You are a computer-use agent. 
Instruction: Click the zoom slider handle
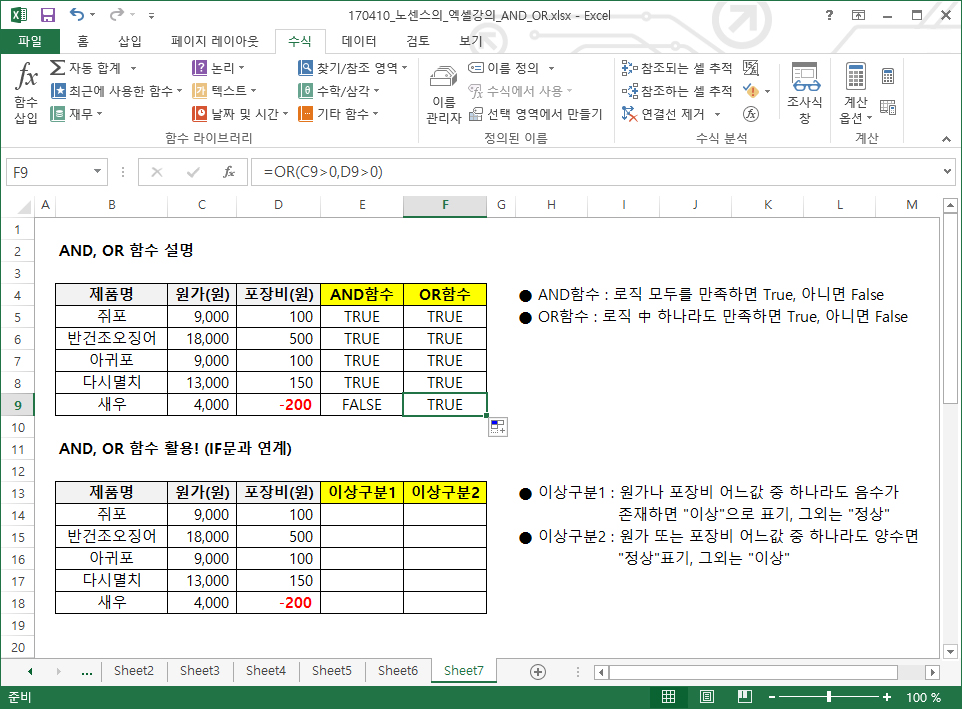pyautogui.click(x=829, y=697)
